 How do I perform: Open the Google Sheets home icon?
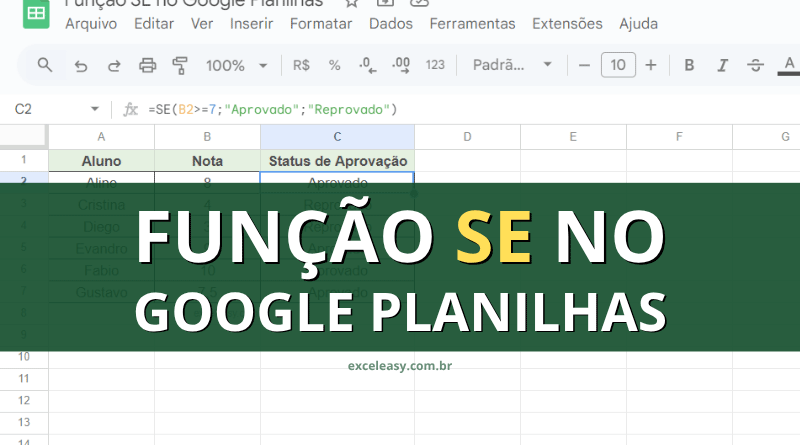click(36, 13)
